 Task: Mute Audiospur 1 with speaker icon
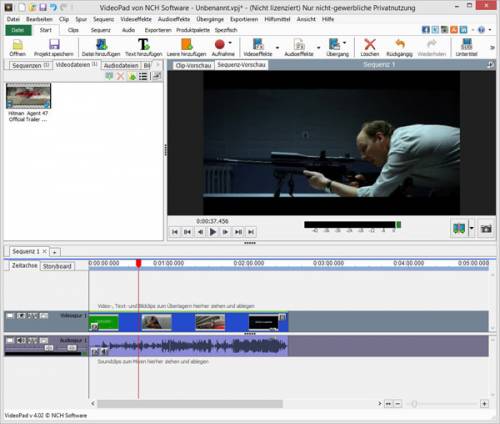tap(21, 340)
